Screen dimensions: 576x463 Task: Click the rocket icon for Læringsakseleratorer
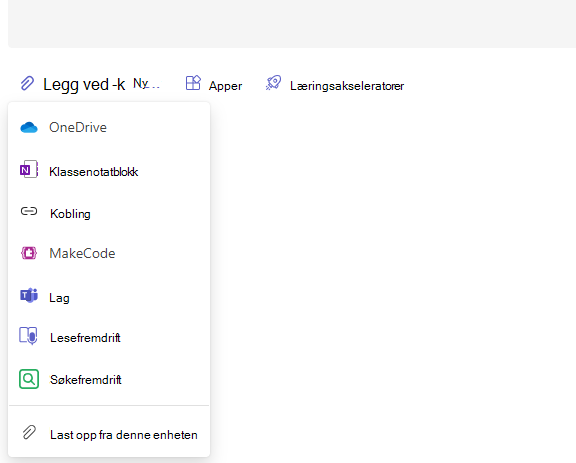click(273, 83)
